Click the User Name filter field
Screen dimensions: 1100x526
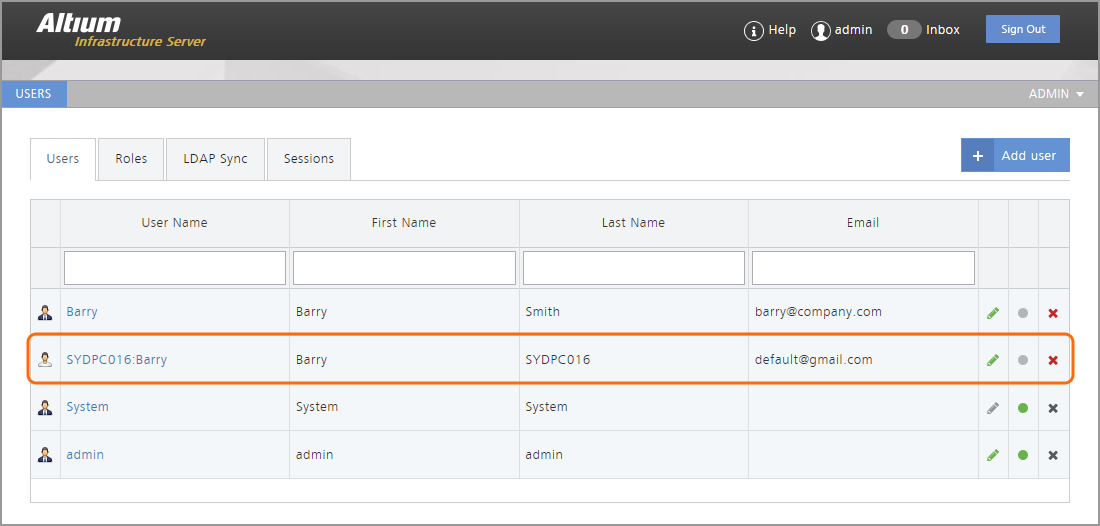[x=175, y=268]
